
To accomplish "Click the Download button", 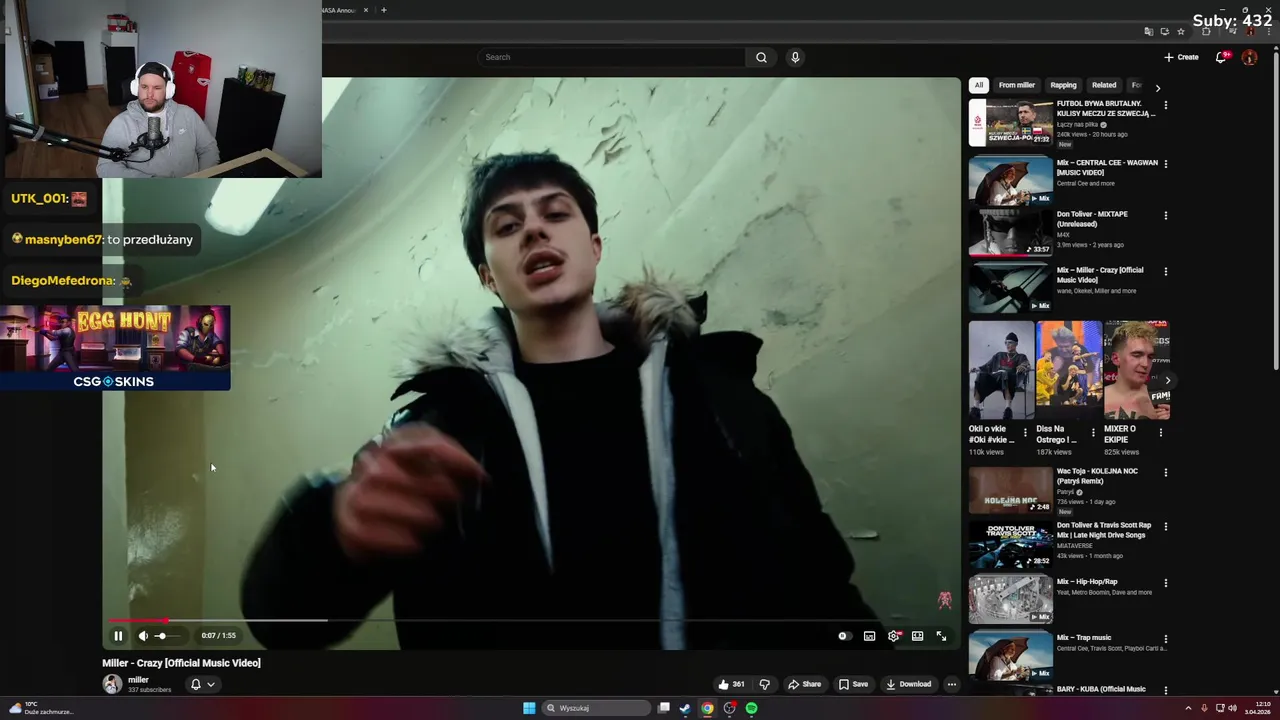I will (908, 684).
